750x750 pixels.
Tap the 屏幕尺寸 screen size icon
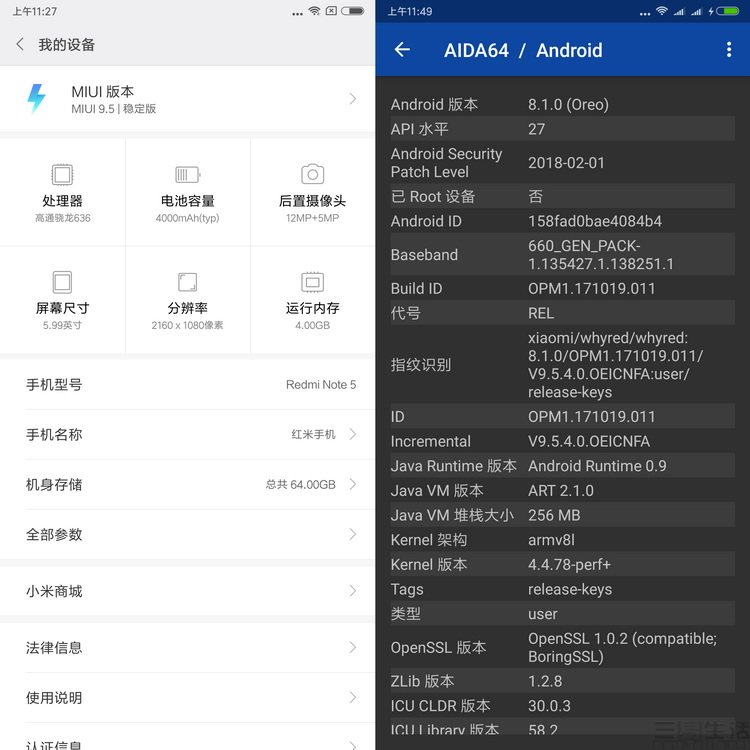tap(62, 282)
